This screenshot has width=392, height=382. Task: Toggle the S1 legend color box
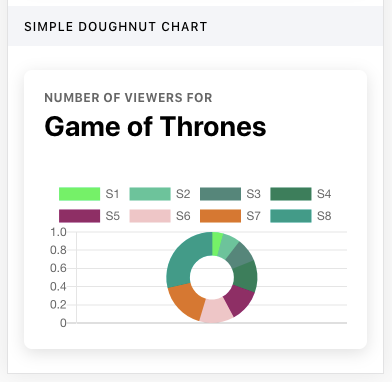(79, 194)
